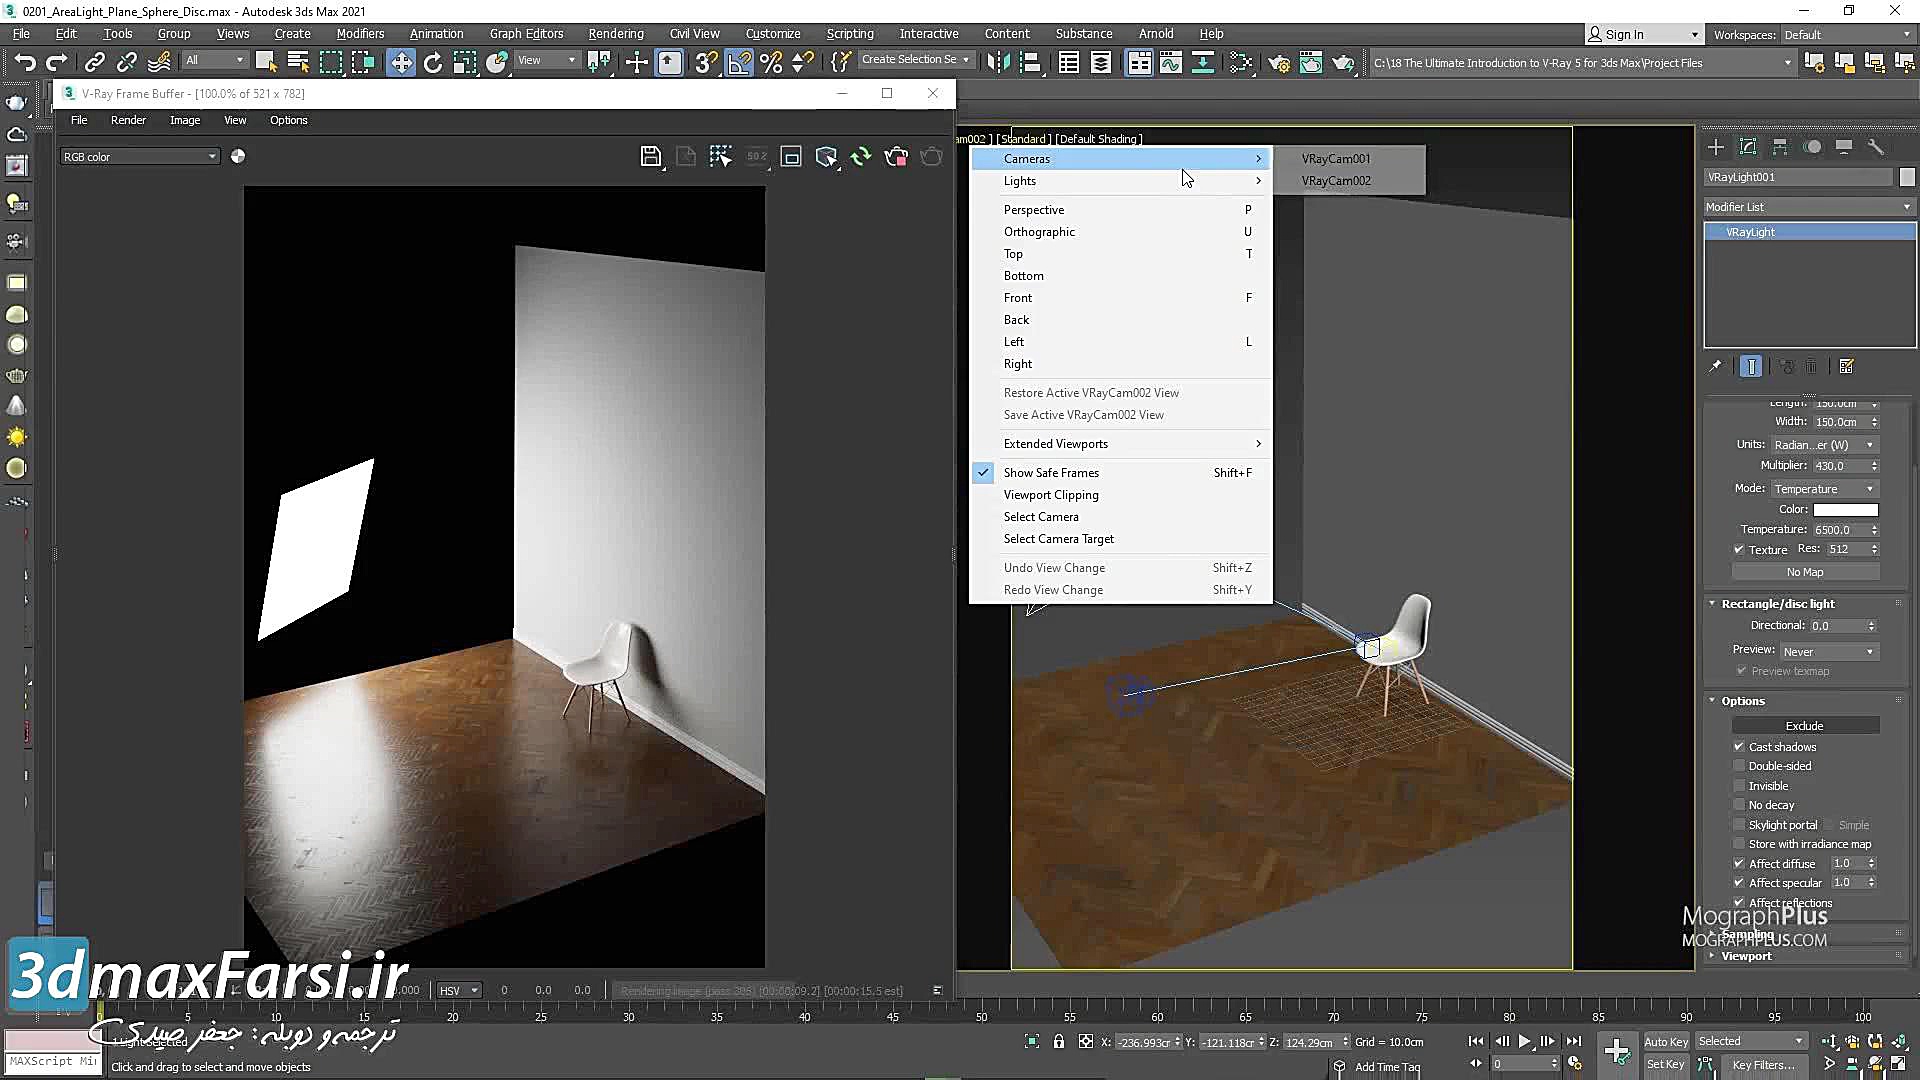
Task: Click the Exclude button
Action: click(1805, 726)
